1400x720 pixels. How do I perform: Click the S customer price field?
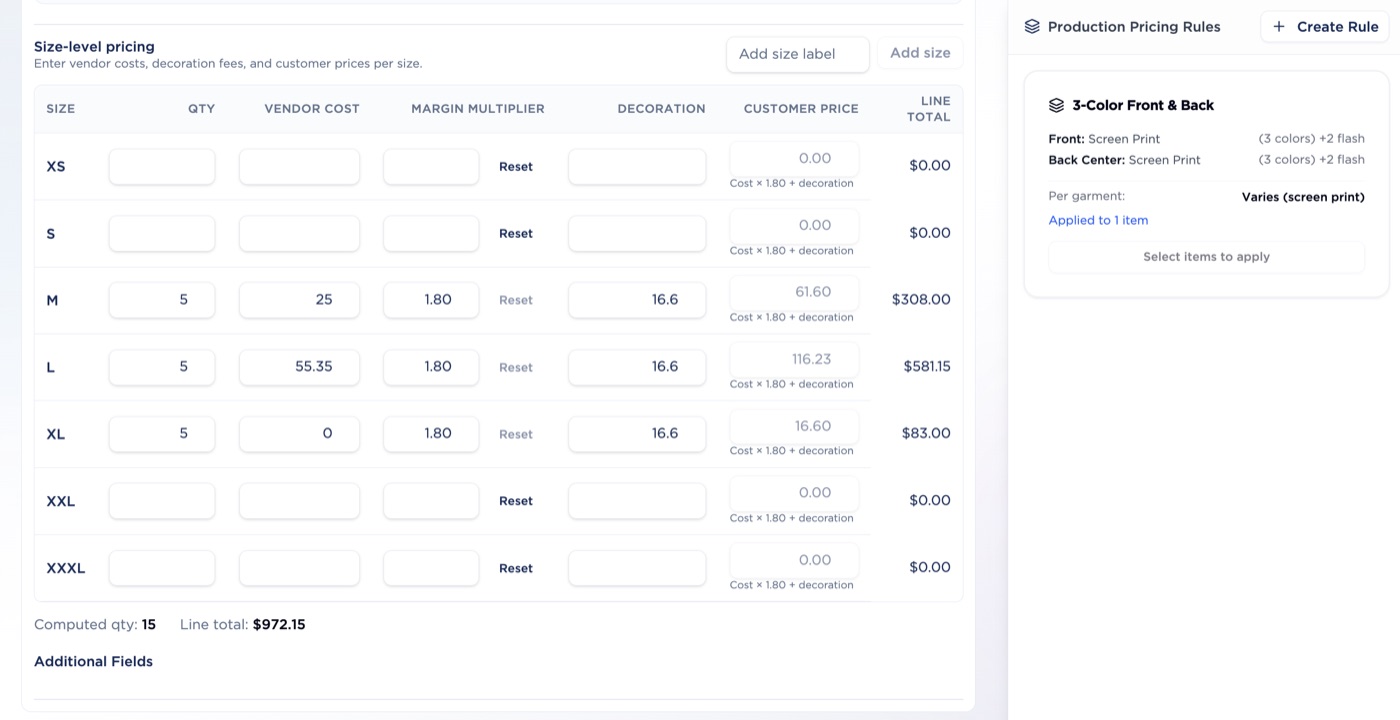click(x=794, y=225)
